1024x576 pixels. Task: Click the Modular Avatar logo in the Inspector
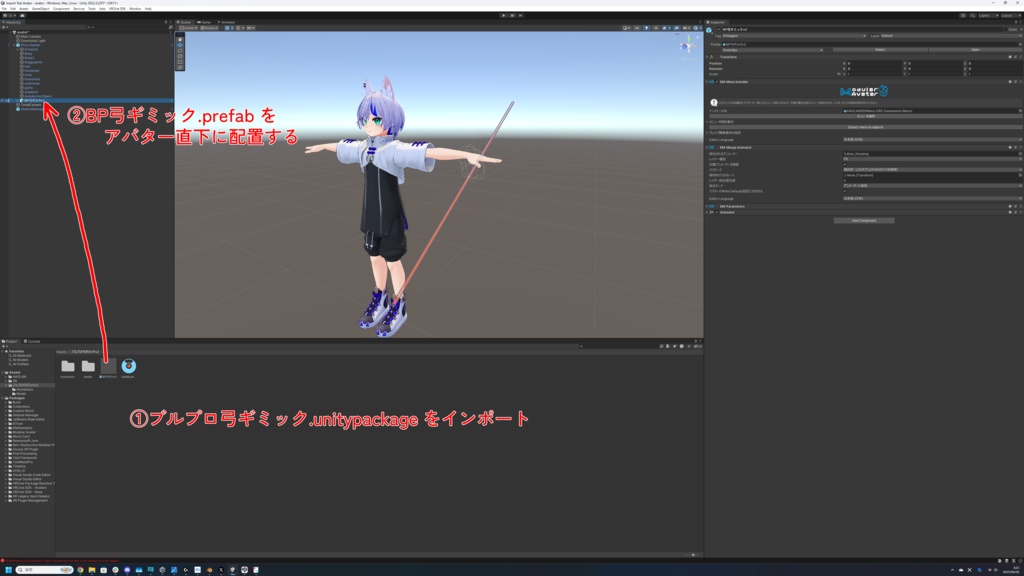click(x=864, y=90)
